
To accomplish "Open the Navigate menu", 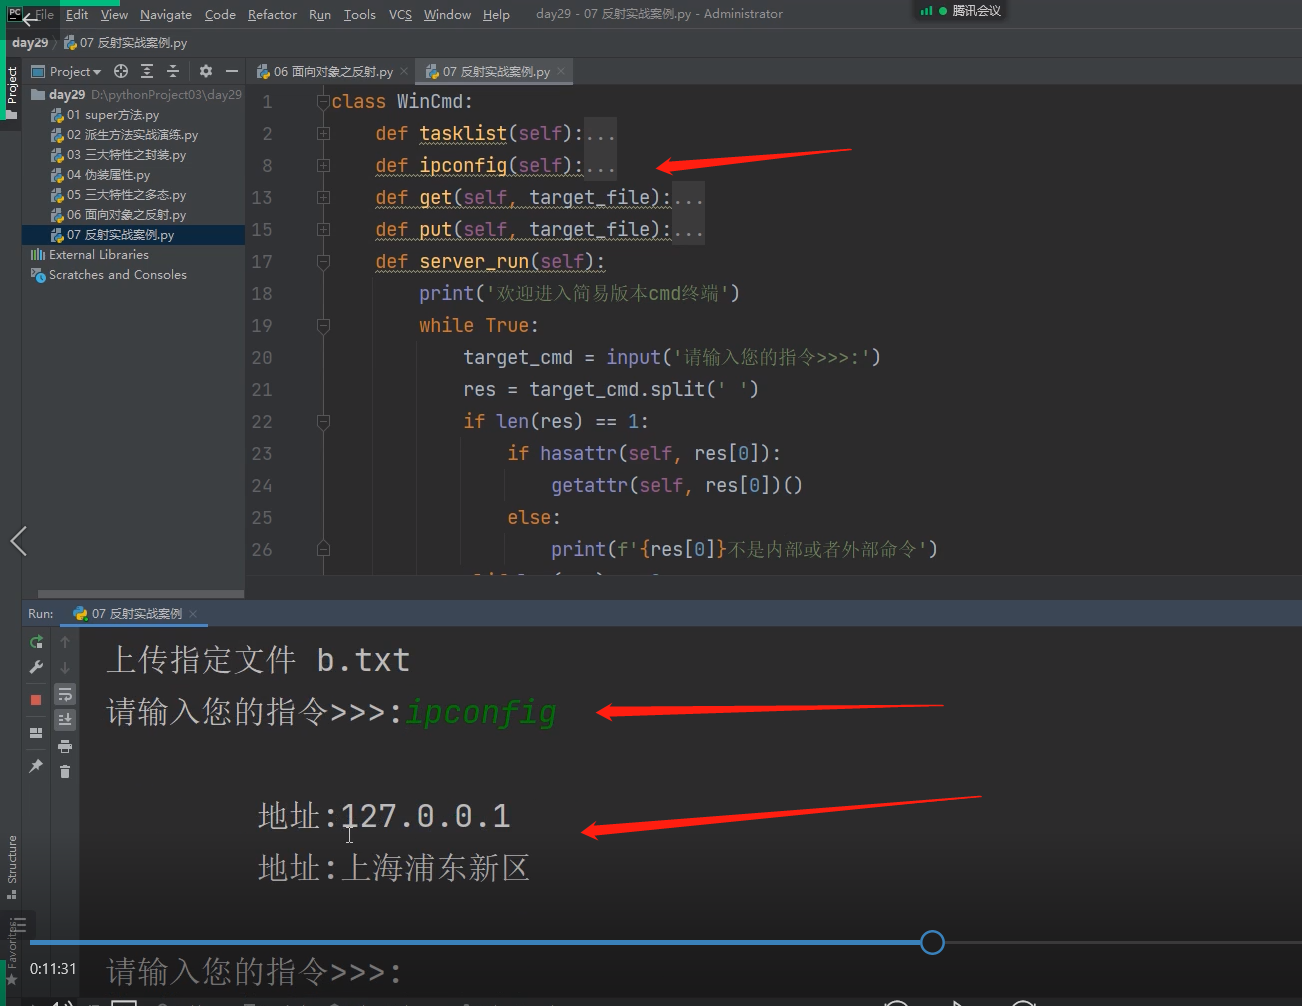I will (166, 14).
